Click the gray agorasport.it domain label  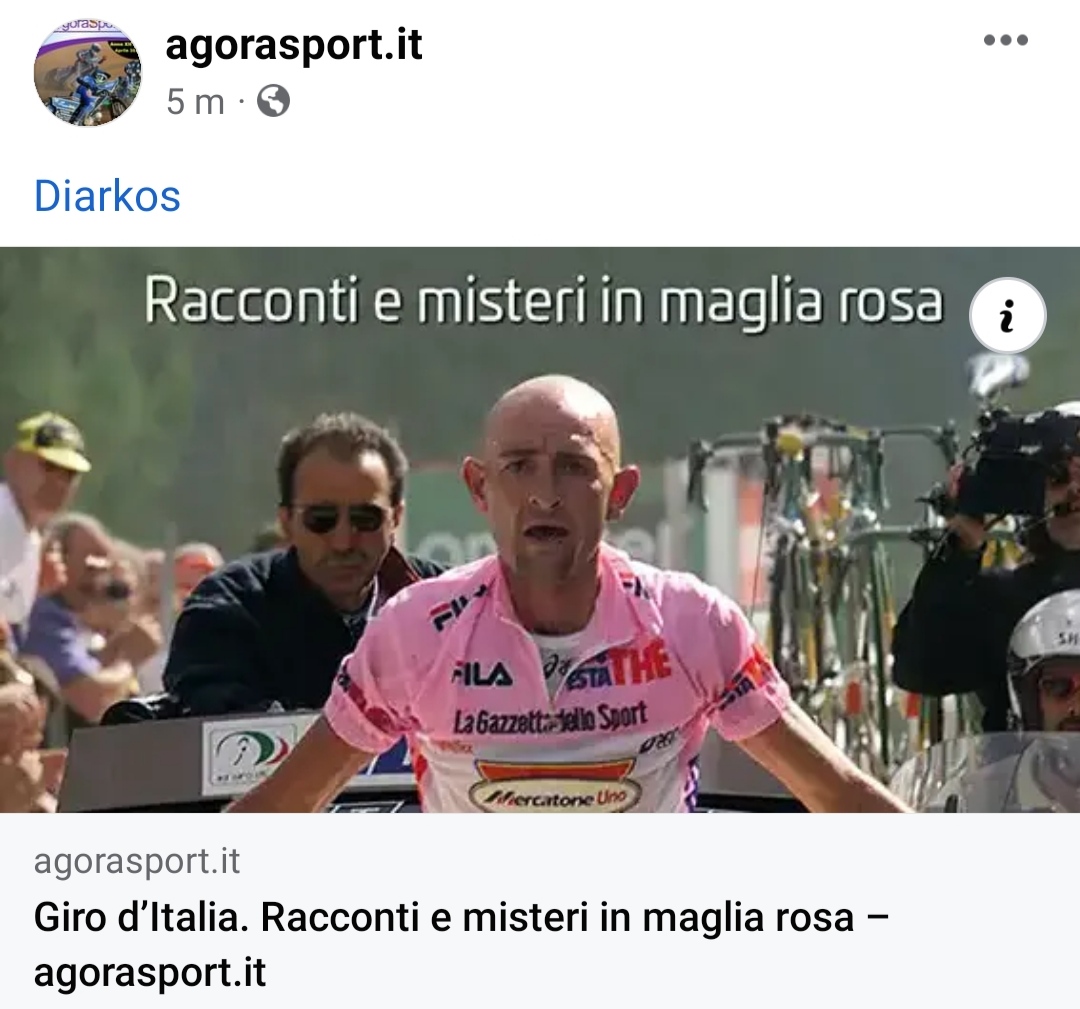point(136,861)
